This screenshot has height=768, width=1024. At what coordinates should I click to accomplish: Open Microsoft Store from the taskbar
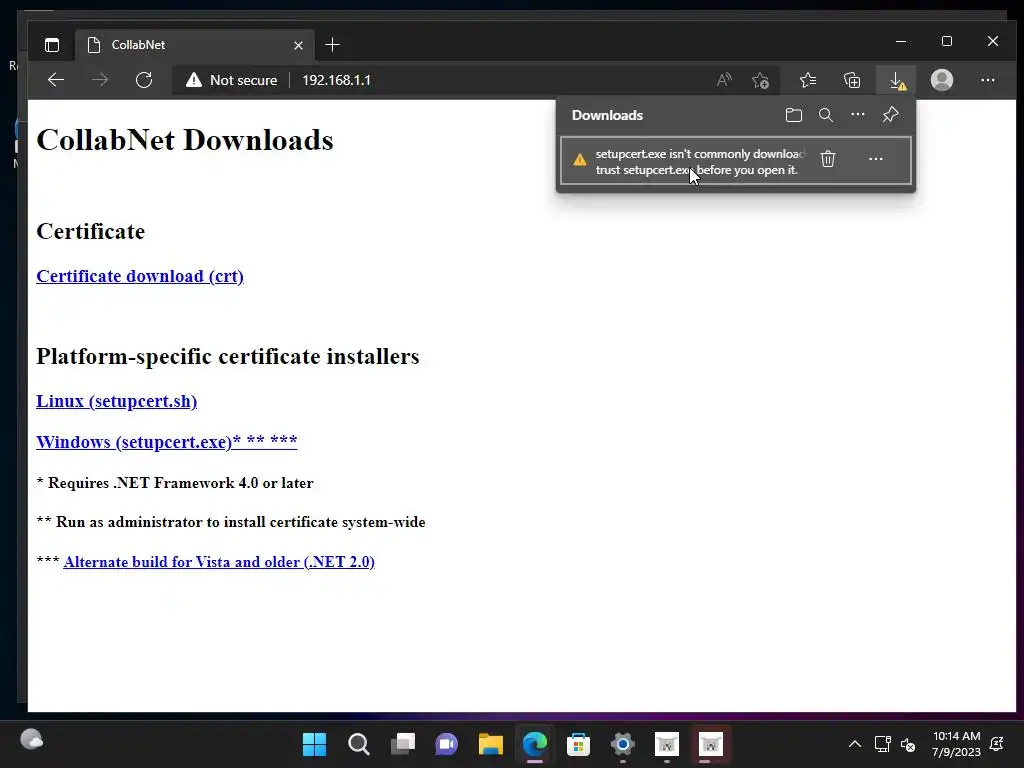(579, 744)
